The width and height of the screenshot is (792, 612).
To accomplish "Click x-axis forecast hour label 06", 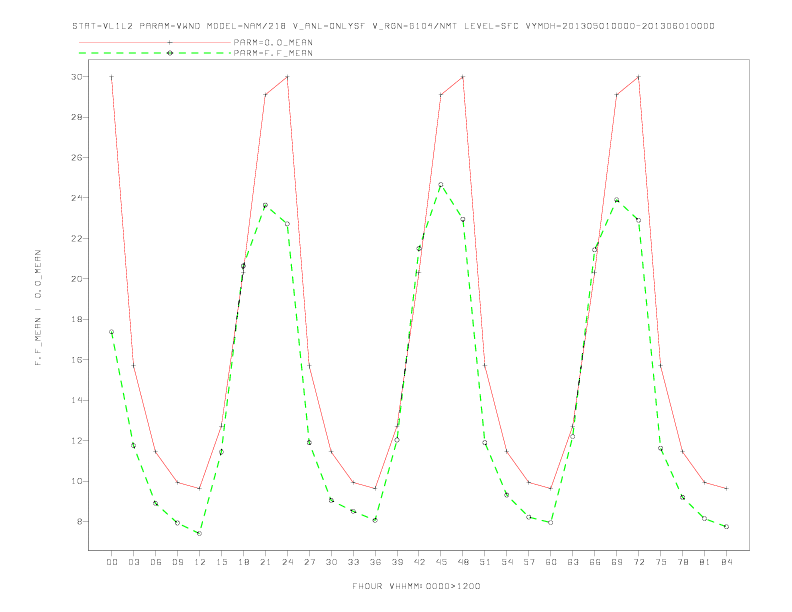I will [156, 562].
